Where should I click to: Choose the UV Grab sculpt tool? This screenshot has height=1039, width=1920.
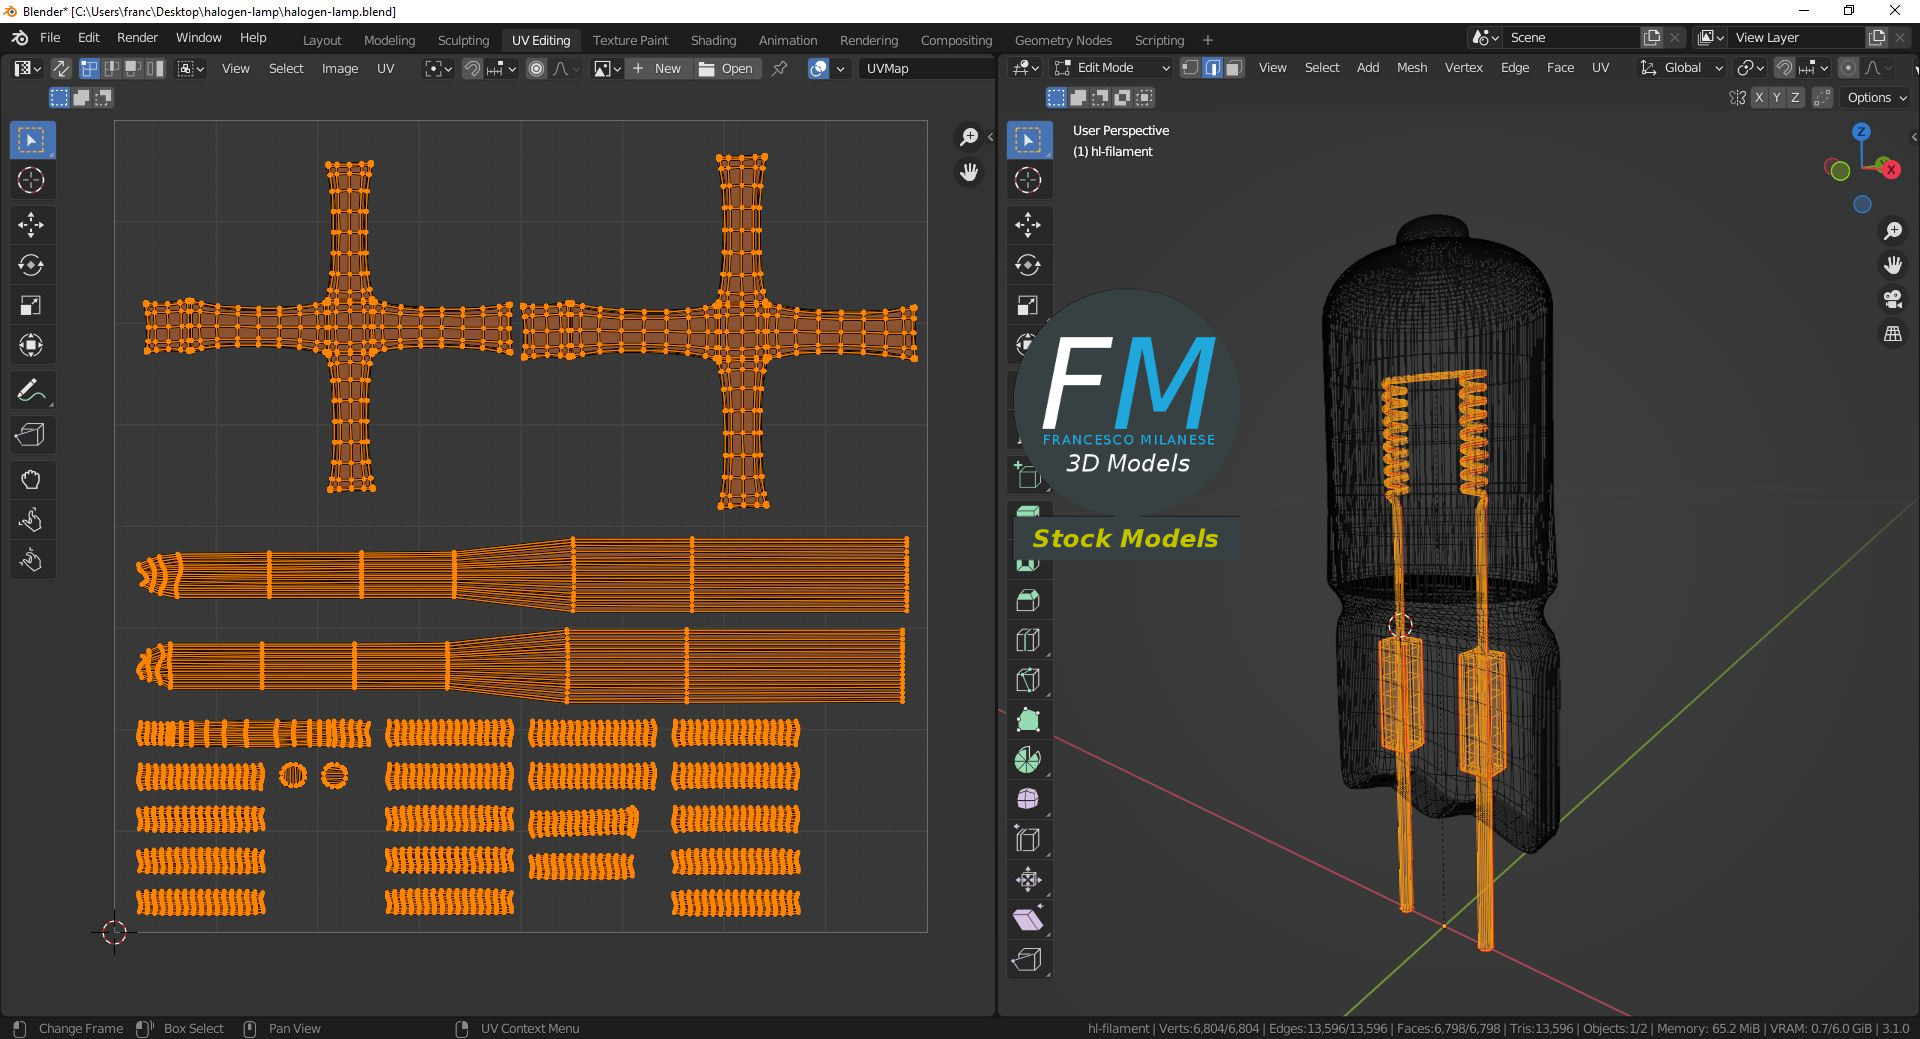(31, 480)
